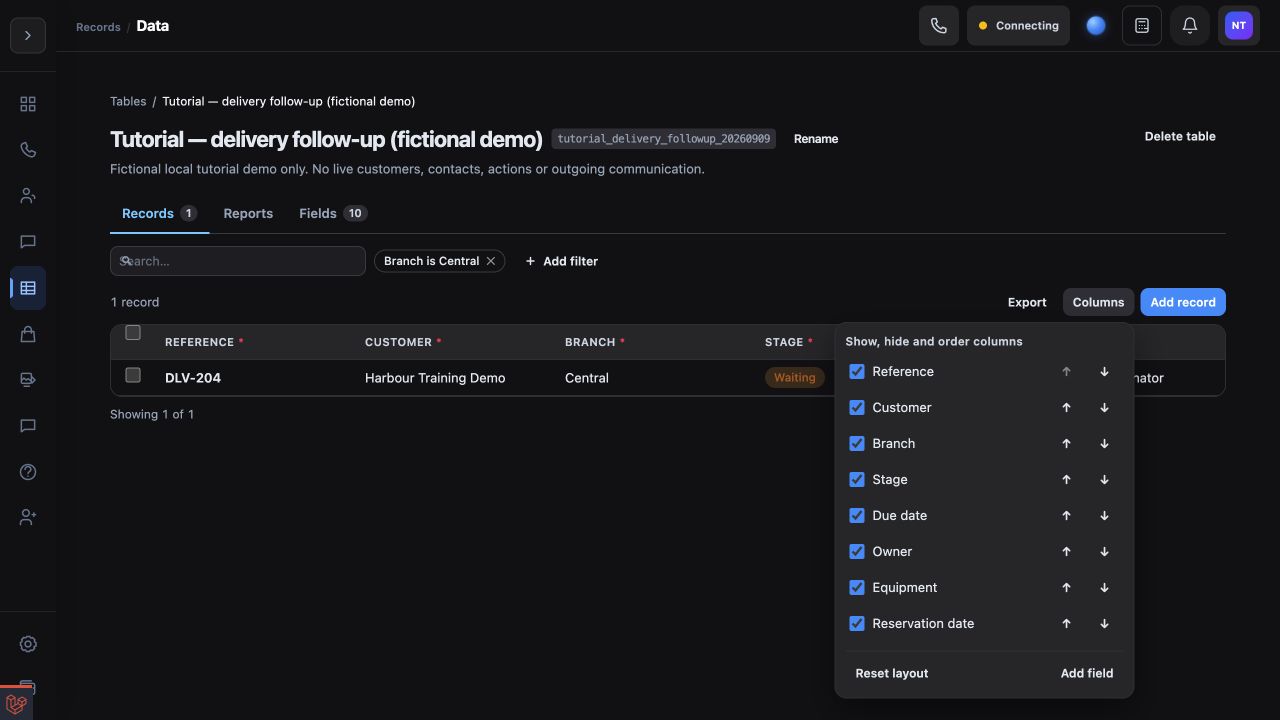This screenshot has width=1280, height=720.
Task: Expand the sidebar with the chevron button
Action: click(x=28, y=36)
